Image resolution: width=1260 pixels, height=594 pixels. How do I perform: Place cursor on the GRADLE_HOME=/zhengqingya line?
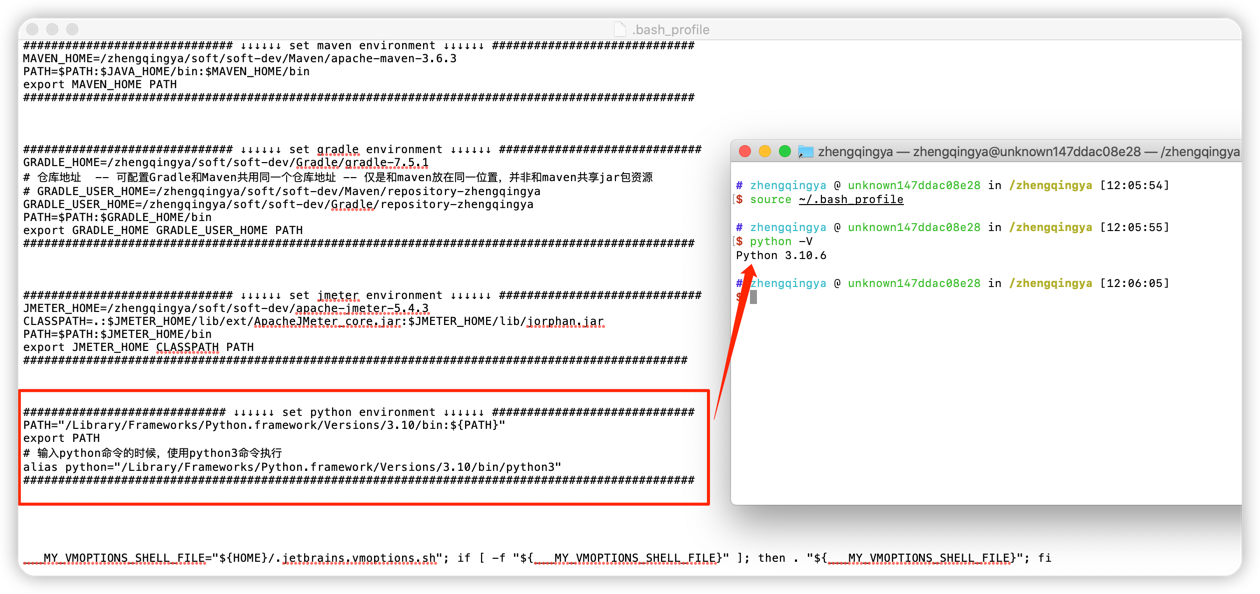226,162
